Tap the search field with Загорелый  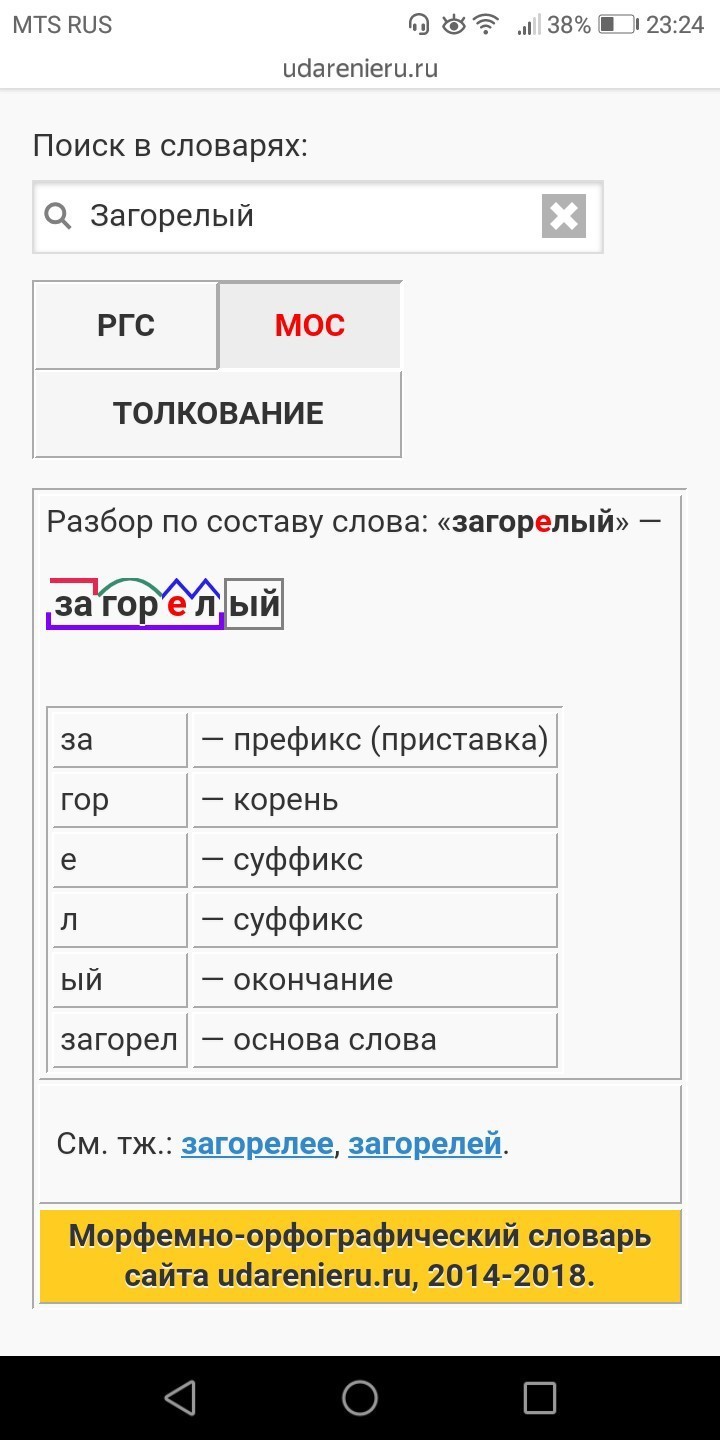click(310, 216)
